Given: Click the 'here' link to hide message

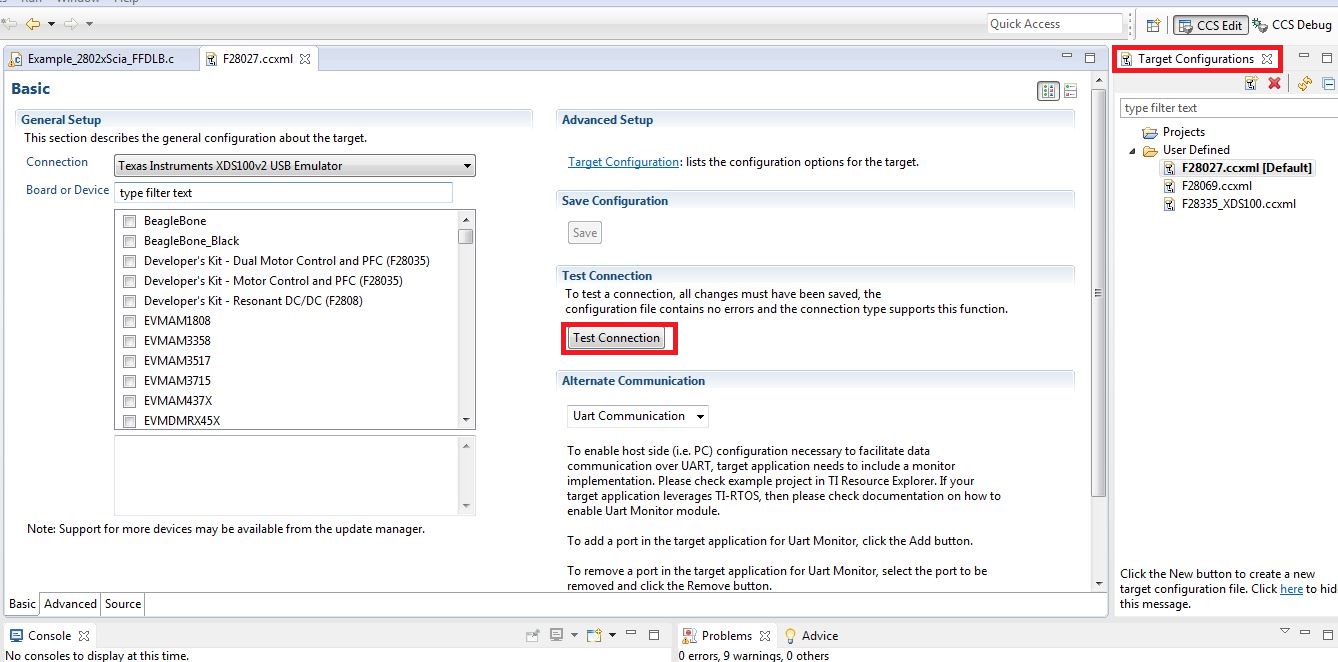Looking at the screenshot, I should pos(1291,589).
